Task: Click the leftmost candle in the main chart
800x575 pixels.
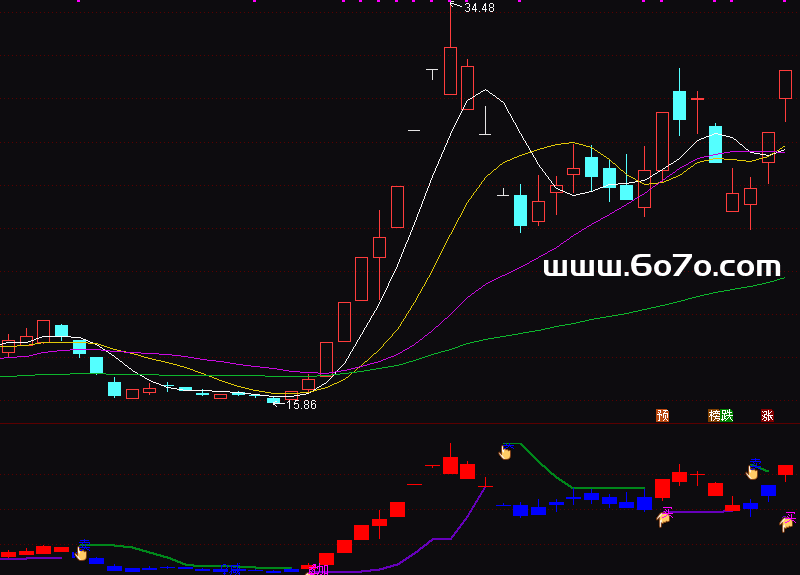Action: coord(8,347)
